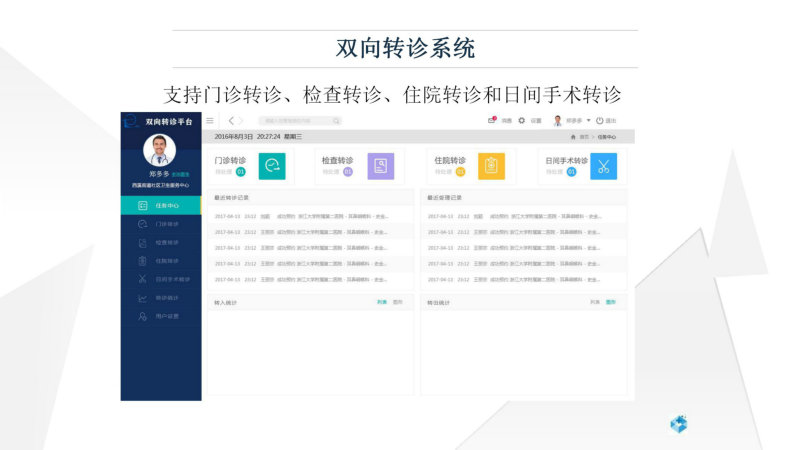Viewport: 800px width, 450px height.
Task: Click the 双向转诊平台 title text
Action: [x=169, y=121]
